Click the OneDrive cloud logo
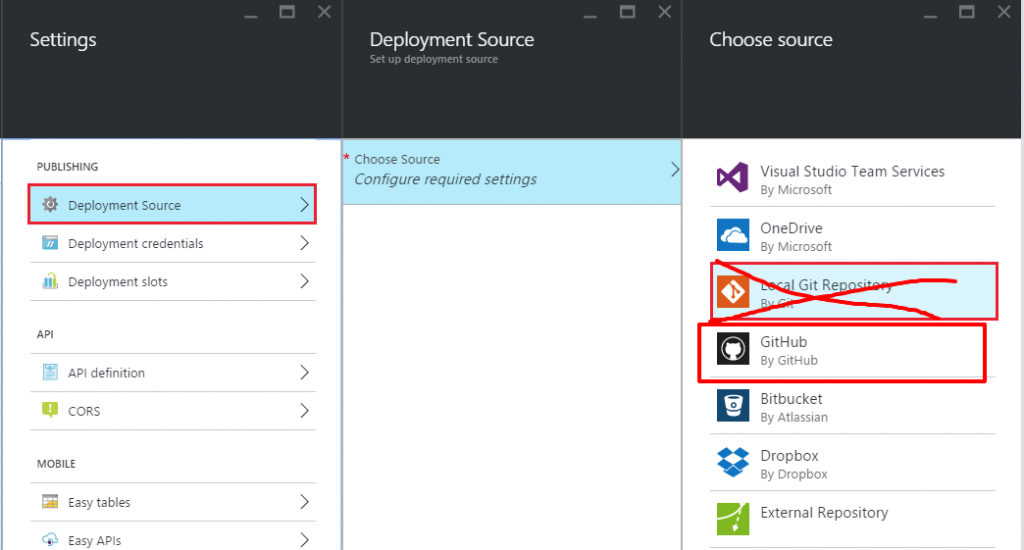This screenshot has width=1024, height=550. [x=733, y=235]
